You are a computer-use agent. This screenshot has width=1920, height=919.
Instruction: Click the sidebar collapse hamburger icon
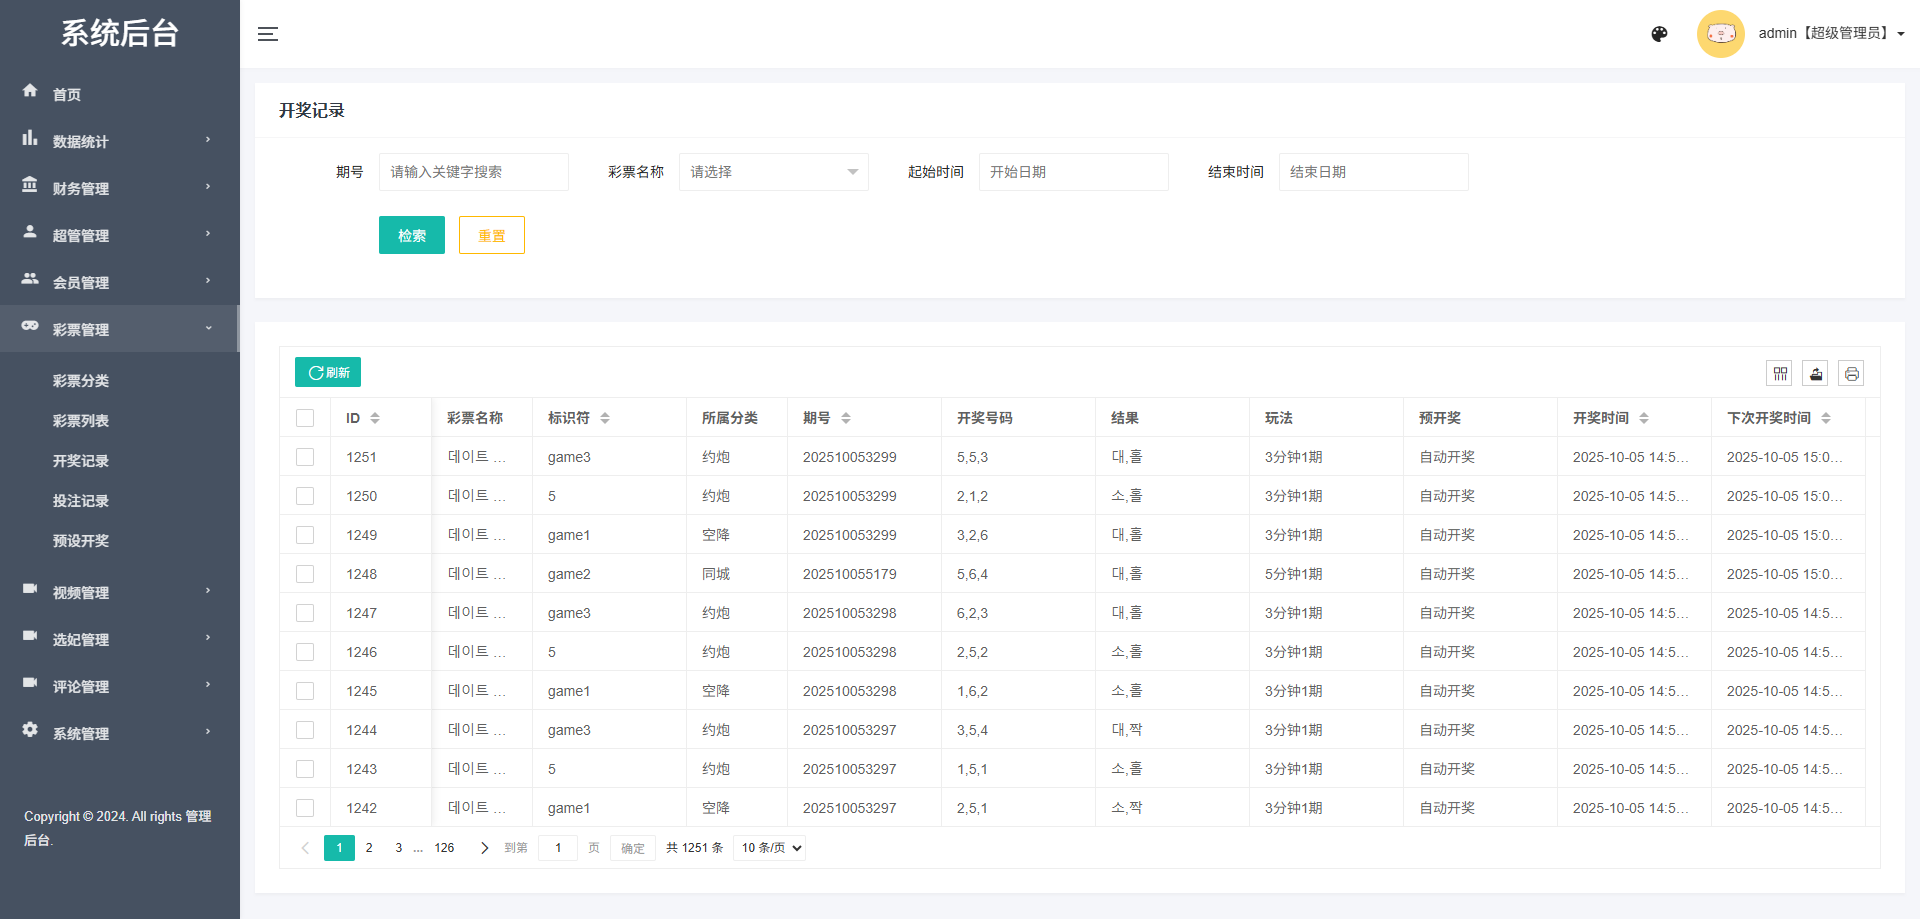(268, 33)
